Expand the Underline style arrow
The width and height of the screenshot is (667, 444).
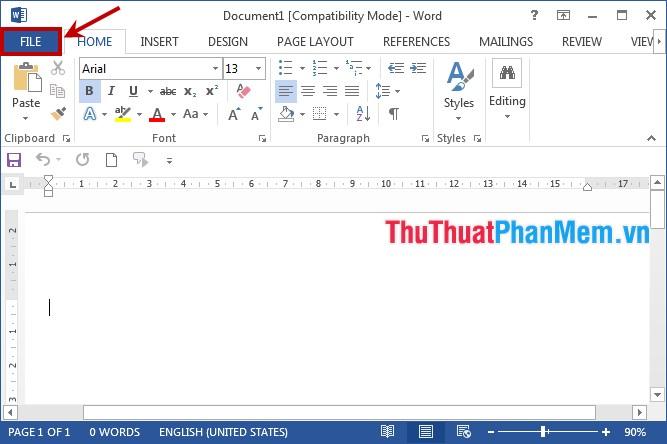pos(150,91)
